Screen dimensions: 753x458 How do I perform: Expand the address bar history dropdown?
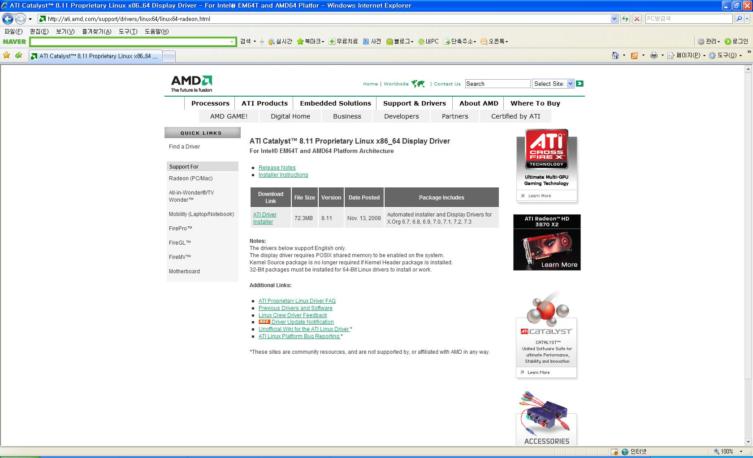click(x=614, y=19)
